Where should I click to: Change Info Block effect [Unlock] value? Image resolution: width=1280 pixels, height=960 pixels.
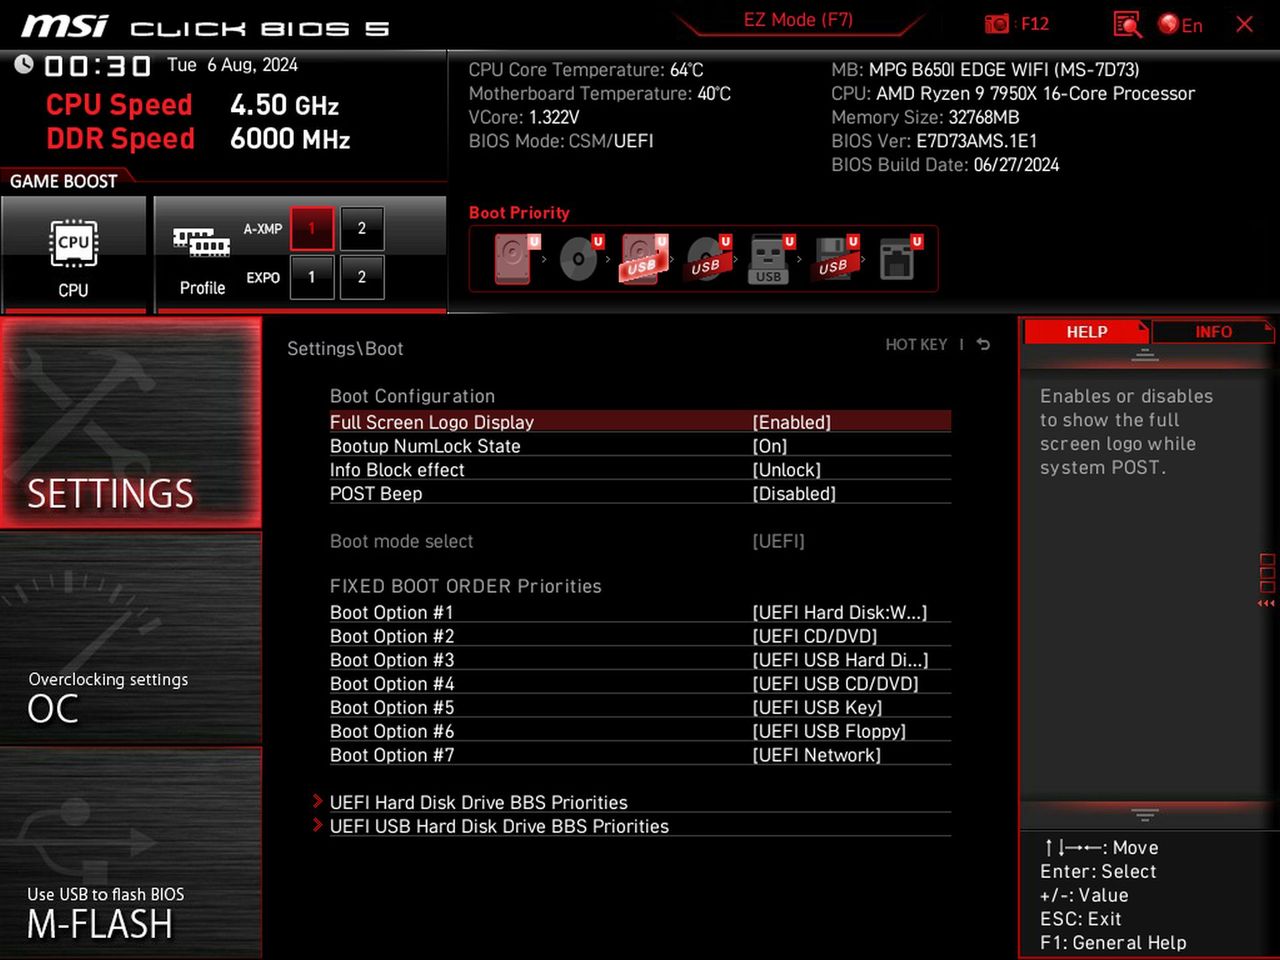pos(787,470)
